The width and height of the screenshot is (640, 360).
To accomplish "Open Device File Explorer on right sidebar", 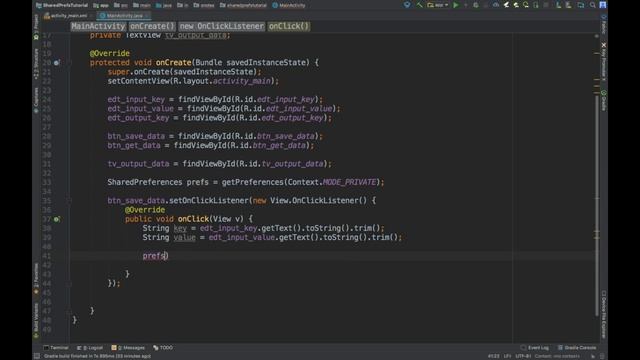I will pyautogui.click(x=604, y=314).
